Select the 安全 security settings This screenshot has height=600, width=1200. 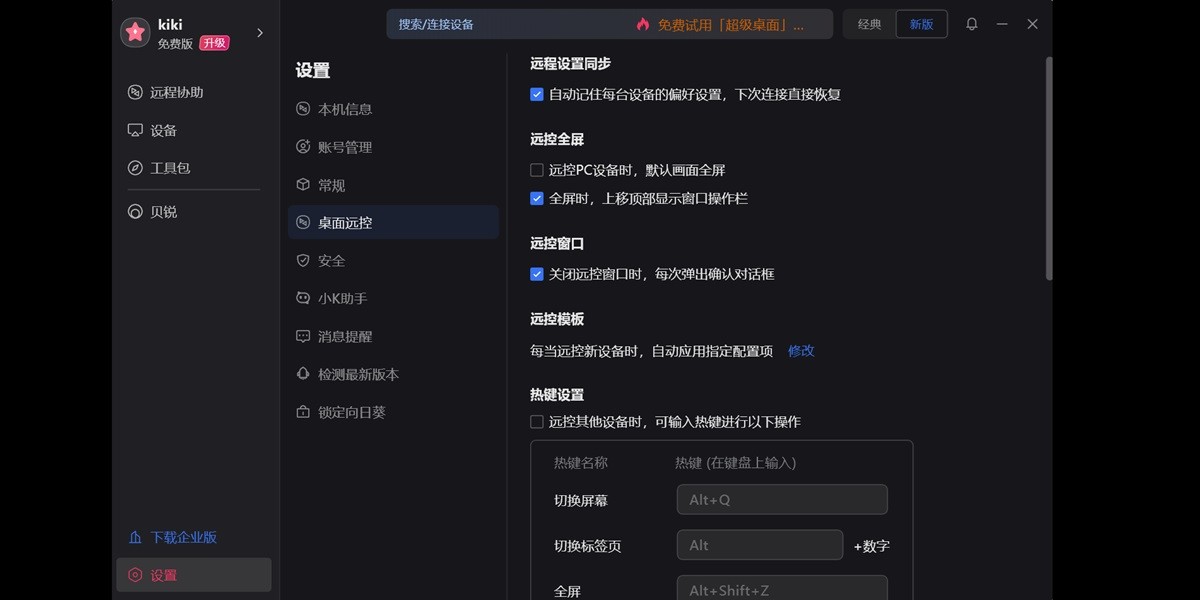coord(331,260)
